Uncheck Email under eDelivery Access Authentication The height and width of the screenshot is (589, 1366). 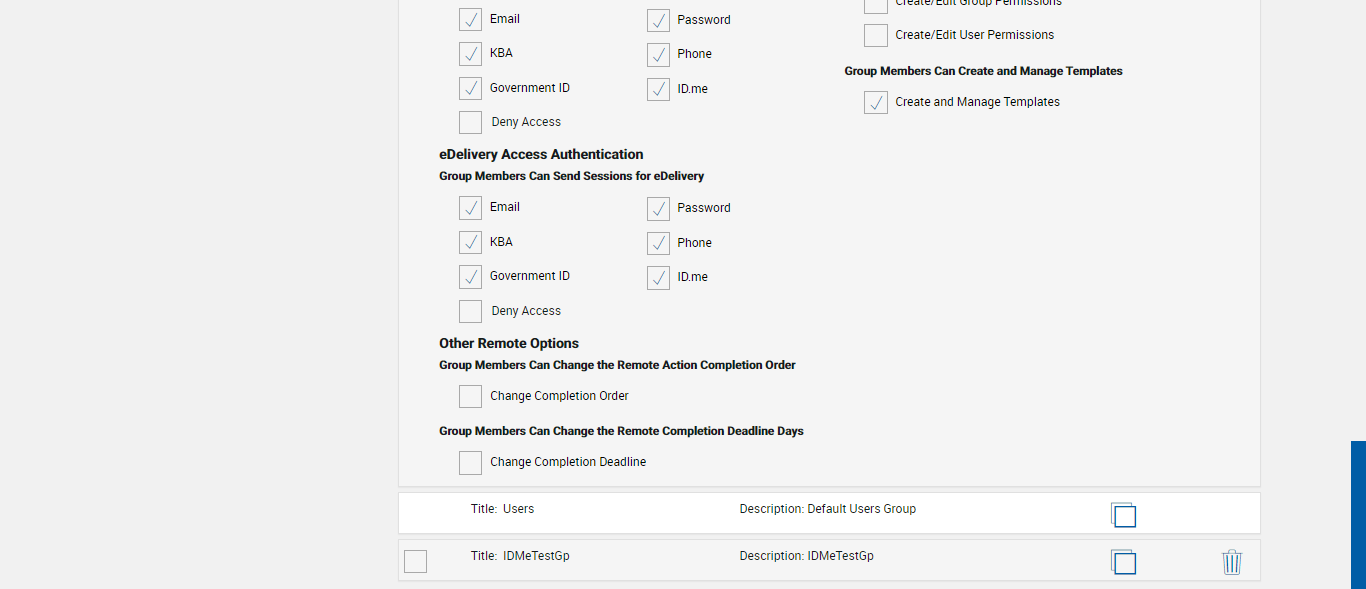[x=470, y=208]
